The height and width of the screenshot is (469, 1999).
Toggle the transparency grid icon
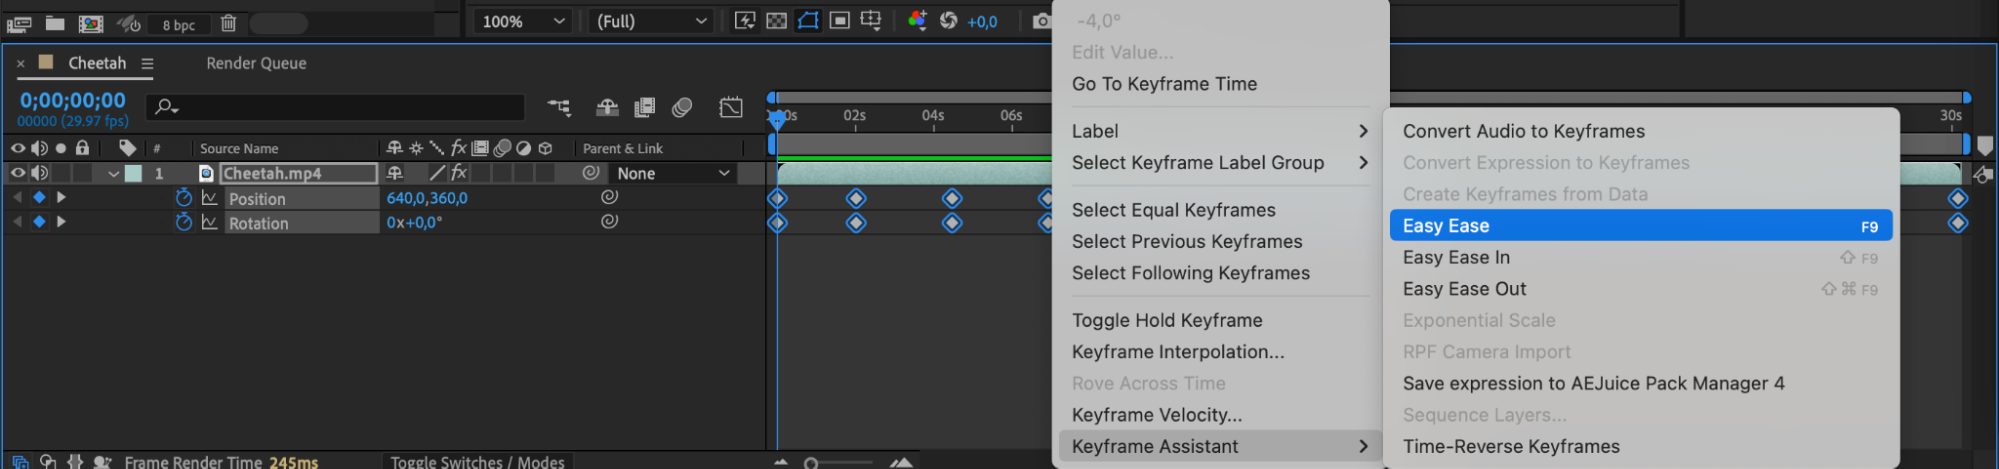[776, 21]
